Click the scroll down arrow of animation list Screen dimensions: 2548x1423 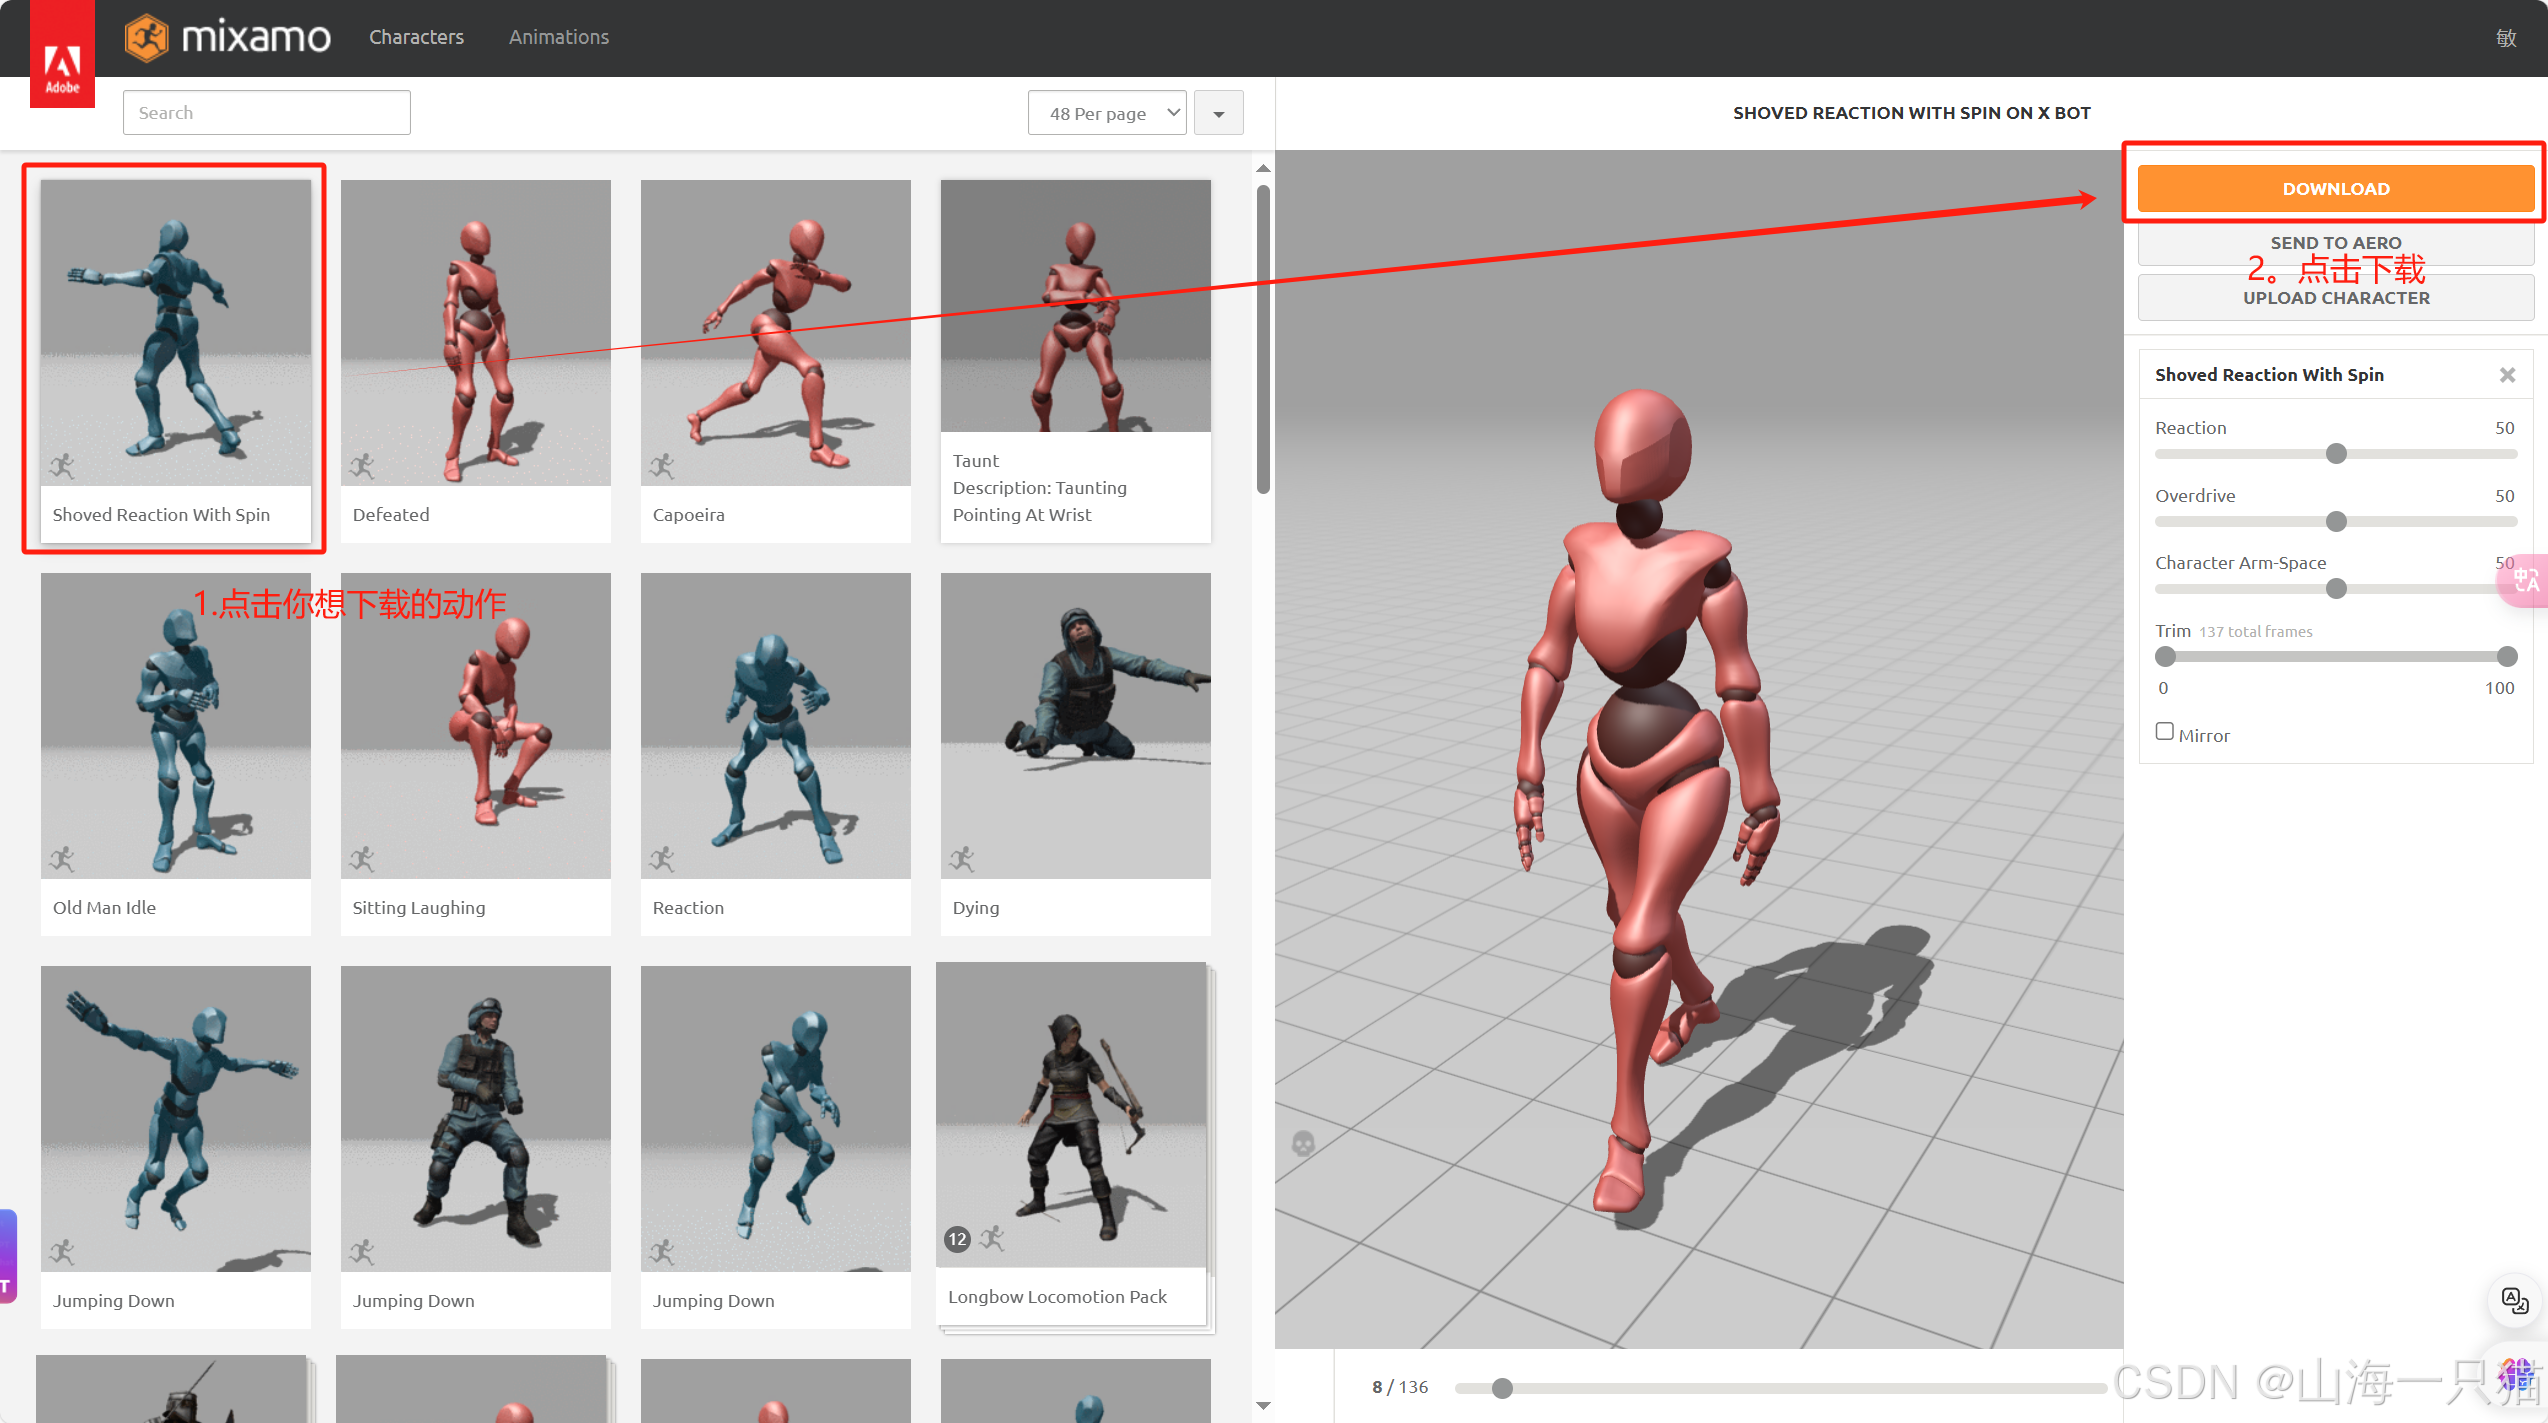(1263, 1406)
